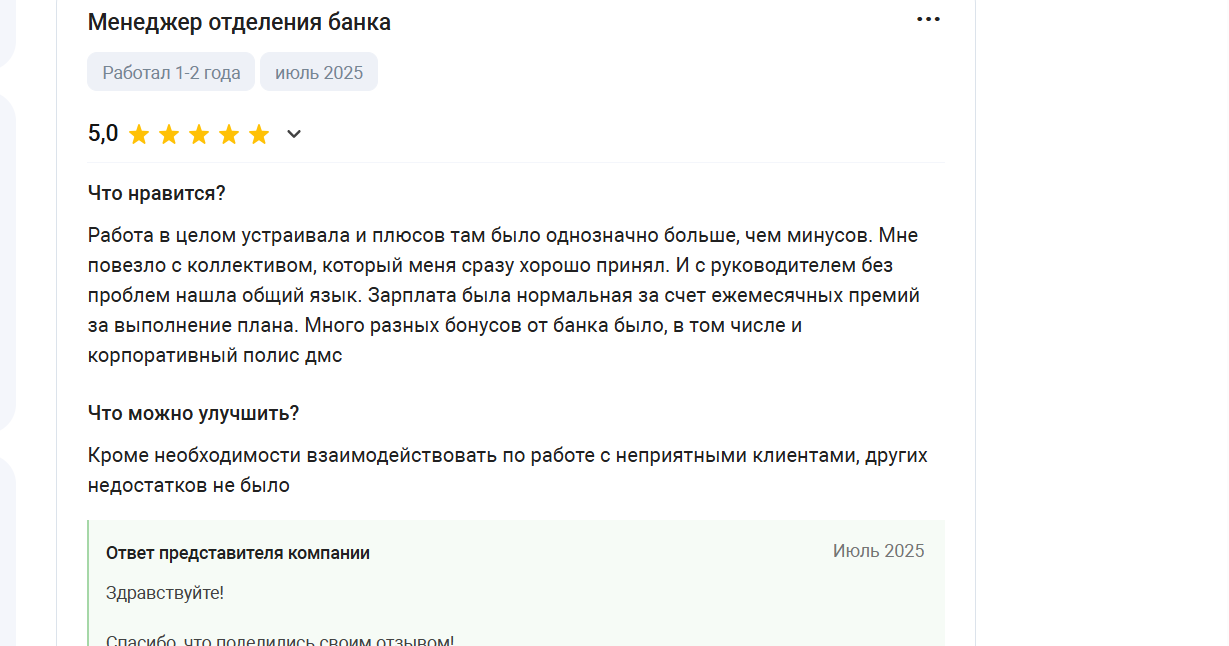Click the "Июль 2025" company reply date

pyautogui.click(x=879, y=551)
